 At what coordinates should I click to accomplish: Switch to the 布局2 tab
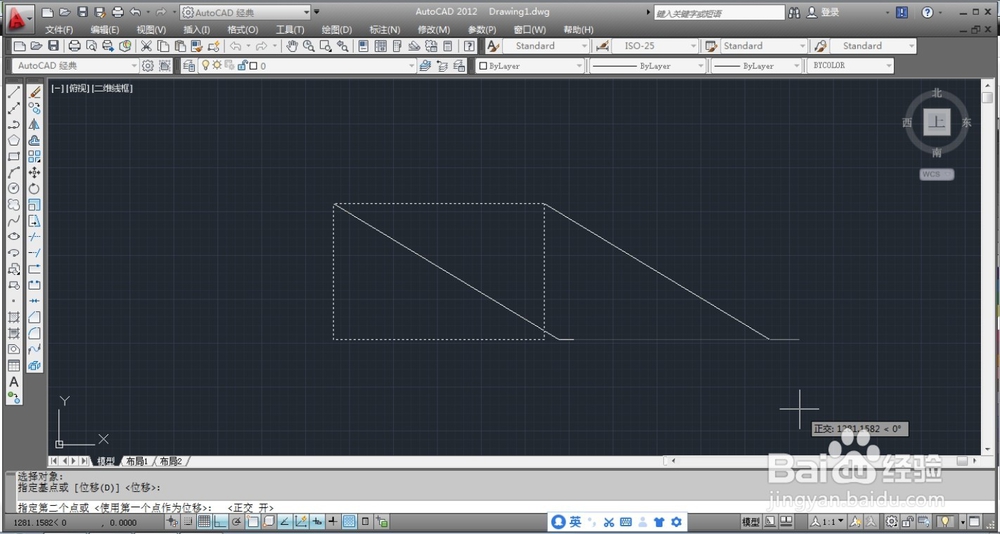coord(170,461)
